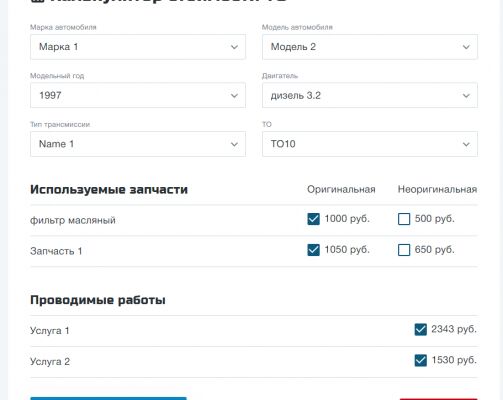Image resolution: width=503 pixels, height=400 pixels.
Task: Click the Модельный год field label
Action: coord(57,76)
